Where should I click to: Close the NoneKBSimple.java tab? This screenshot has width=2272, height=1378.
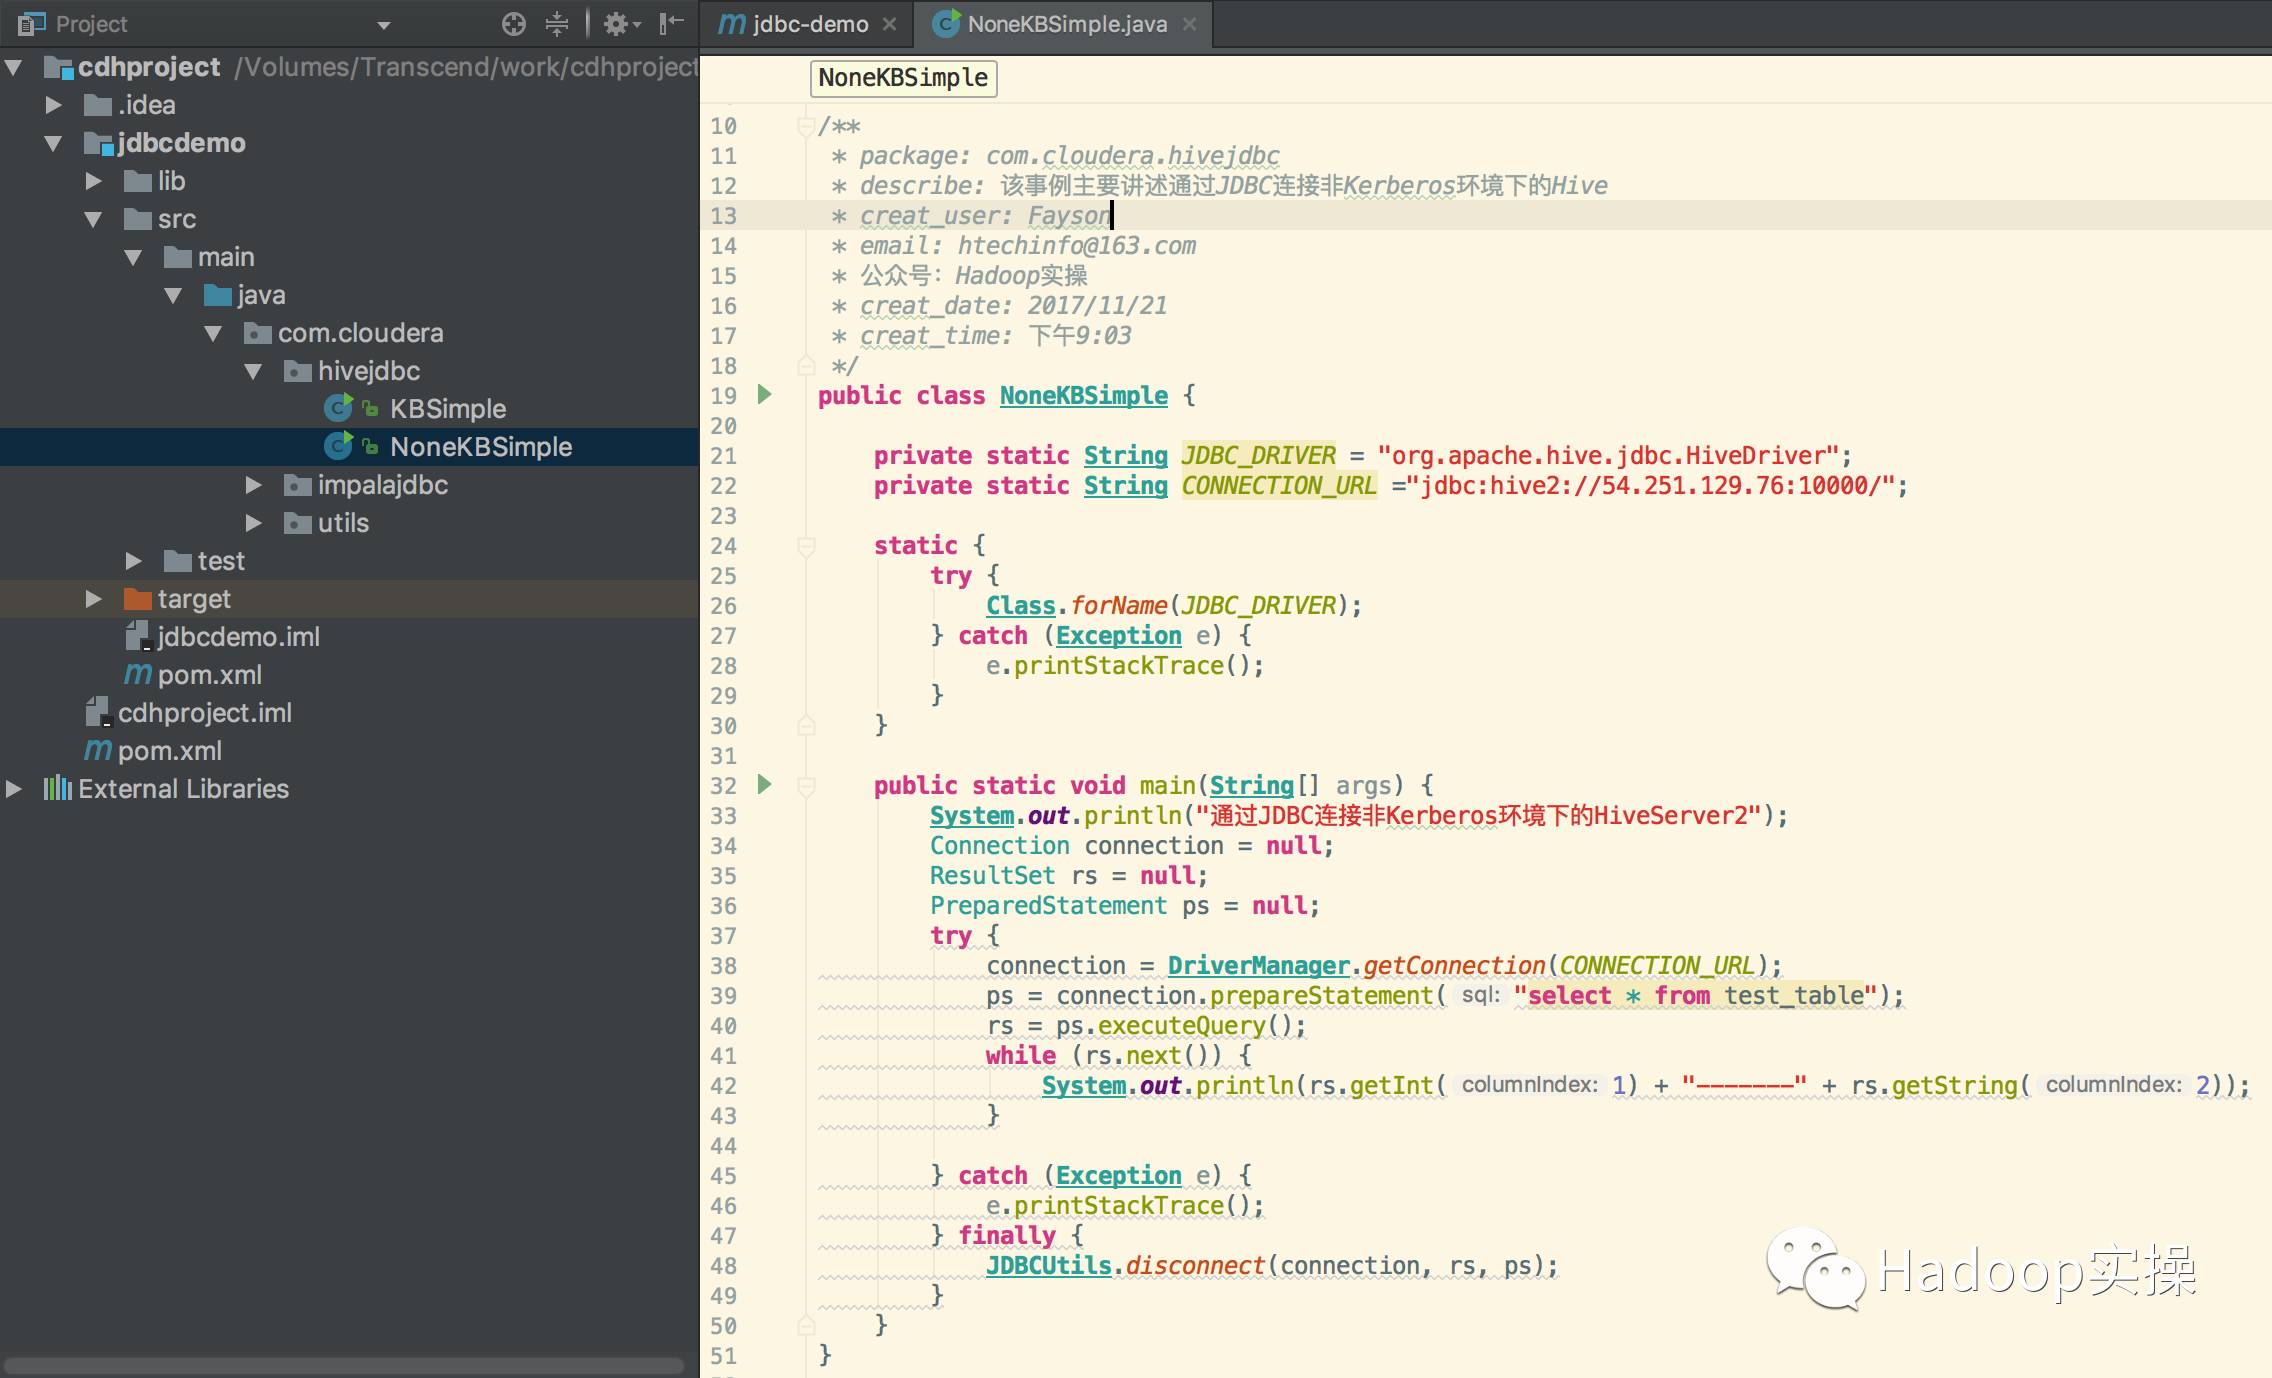click(x=1189, y=24)
